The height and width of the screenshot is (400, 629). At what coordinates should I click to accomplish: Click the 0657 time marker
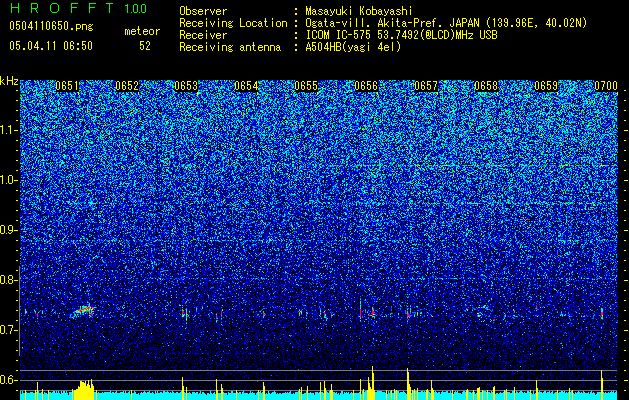coord(426,86)
